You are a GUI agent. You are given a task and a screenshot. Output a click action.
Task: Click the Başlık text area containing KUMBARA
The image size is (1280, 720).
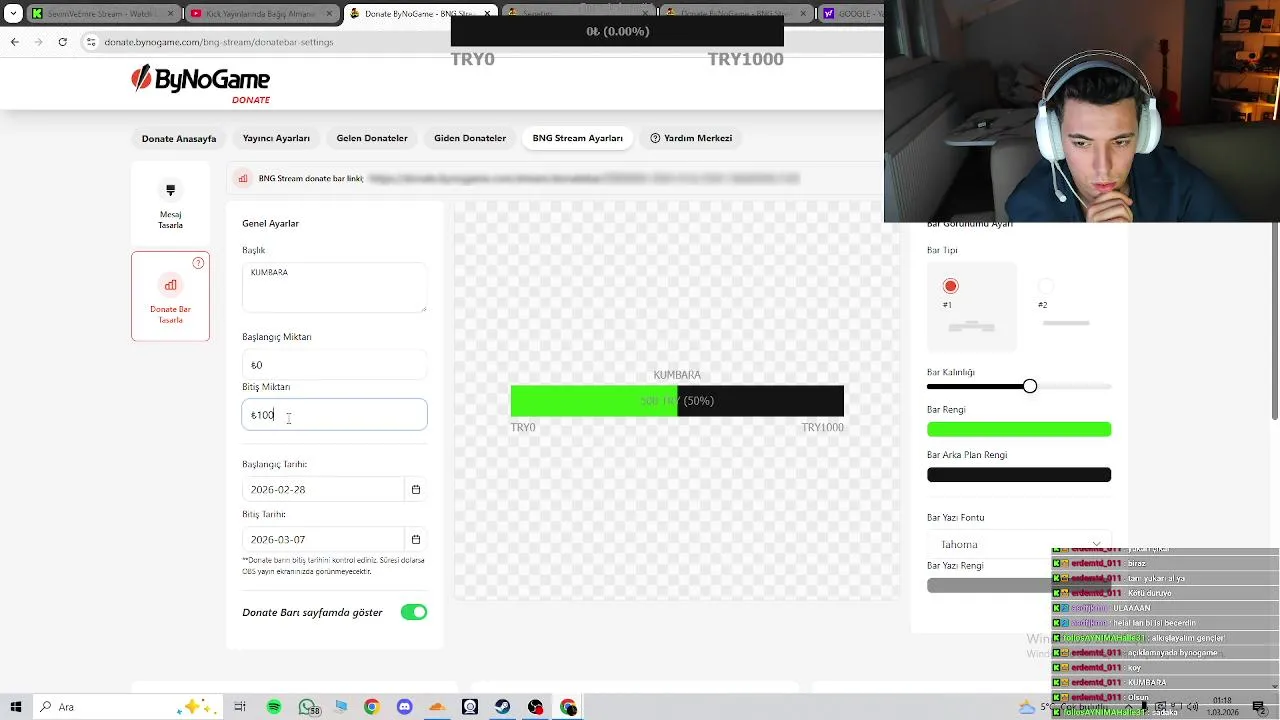[334, 288]
